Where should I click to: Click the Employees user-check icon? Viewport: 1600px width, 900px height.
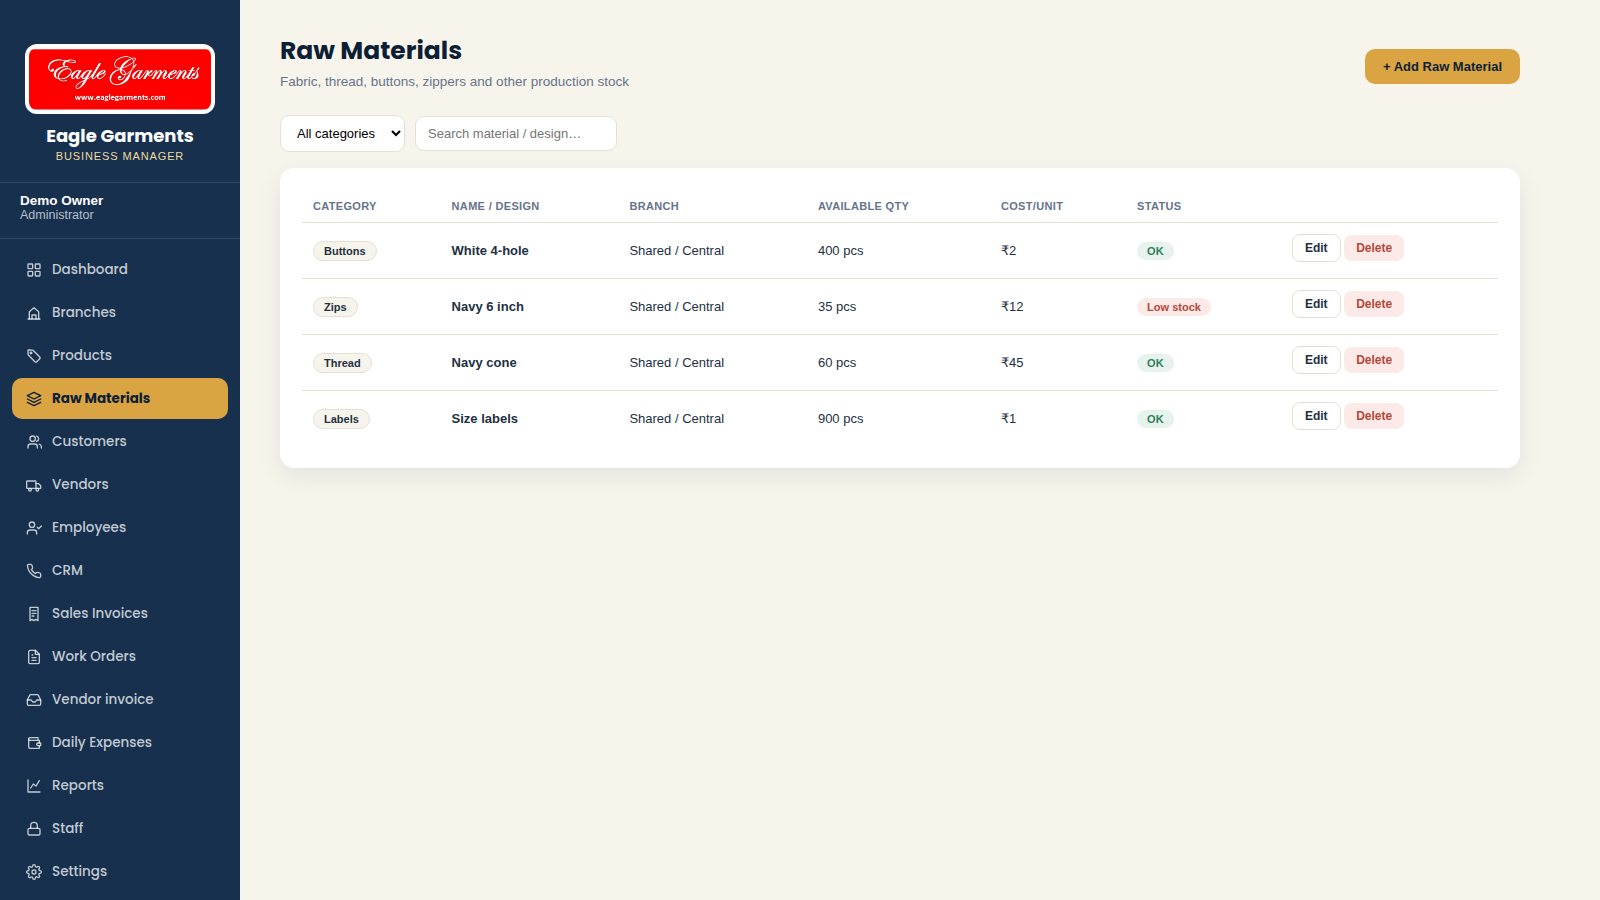pos(34,528)
